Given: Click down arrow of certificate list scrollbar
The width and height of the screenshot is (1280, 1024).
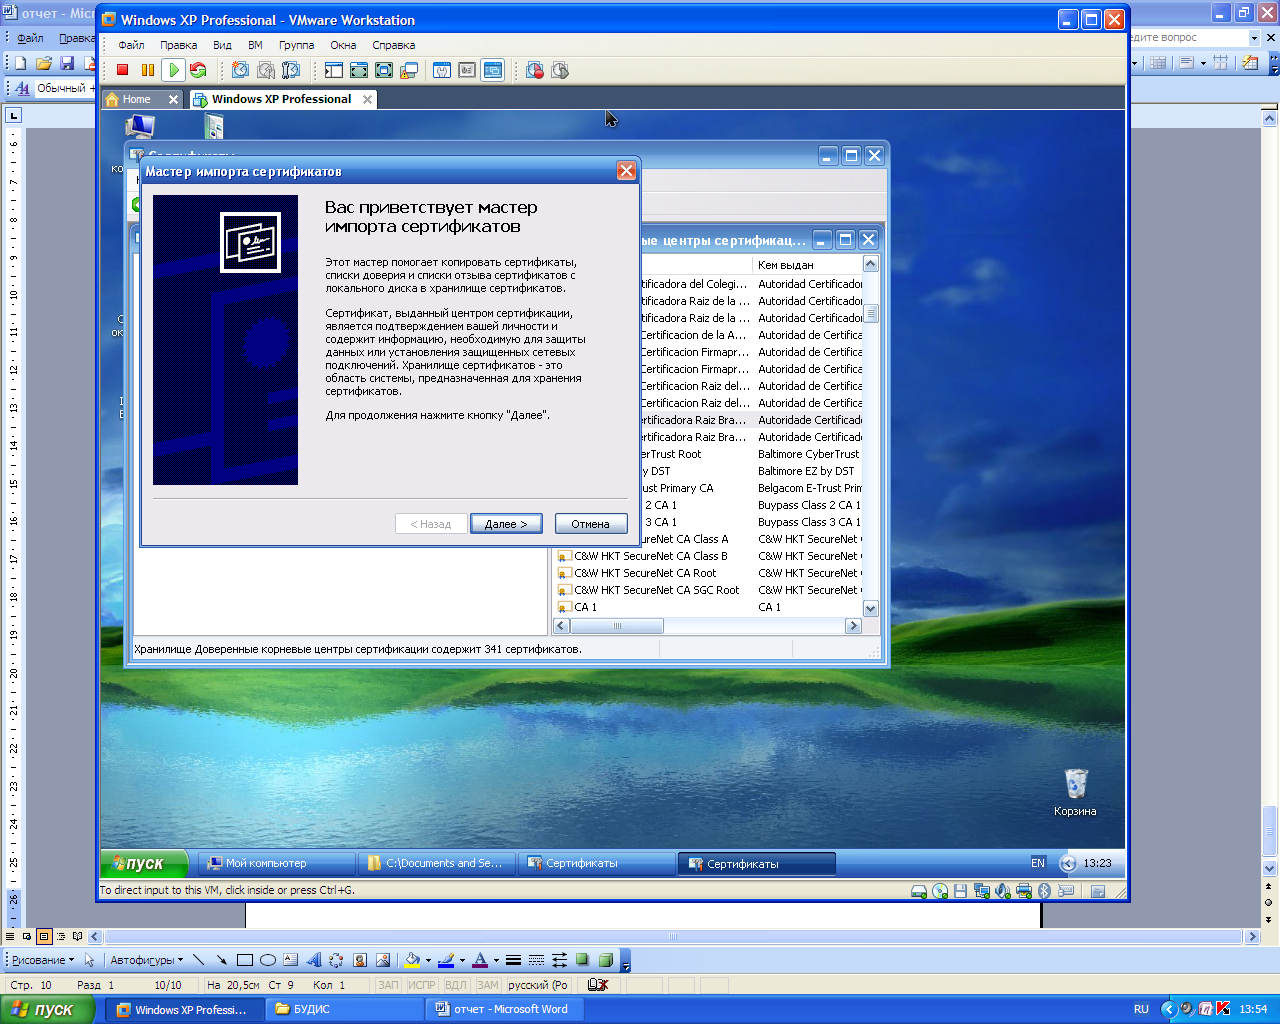Looking at the screenshot, I should (x=870, y=608).
